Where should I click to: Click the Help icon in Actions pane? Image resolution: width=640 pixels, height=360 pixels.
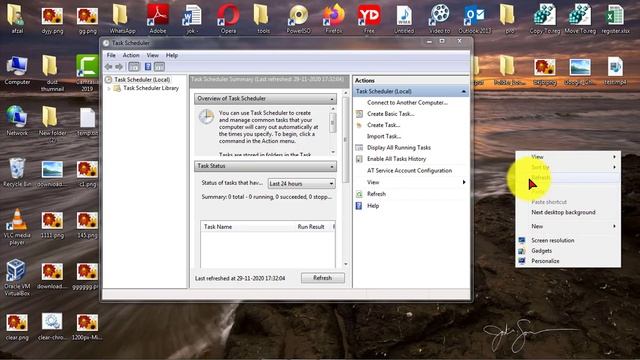click(x=359, y=206)
